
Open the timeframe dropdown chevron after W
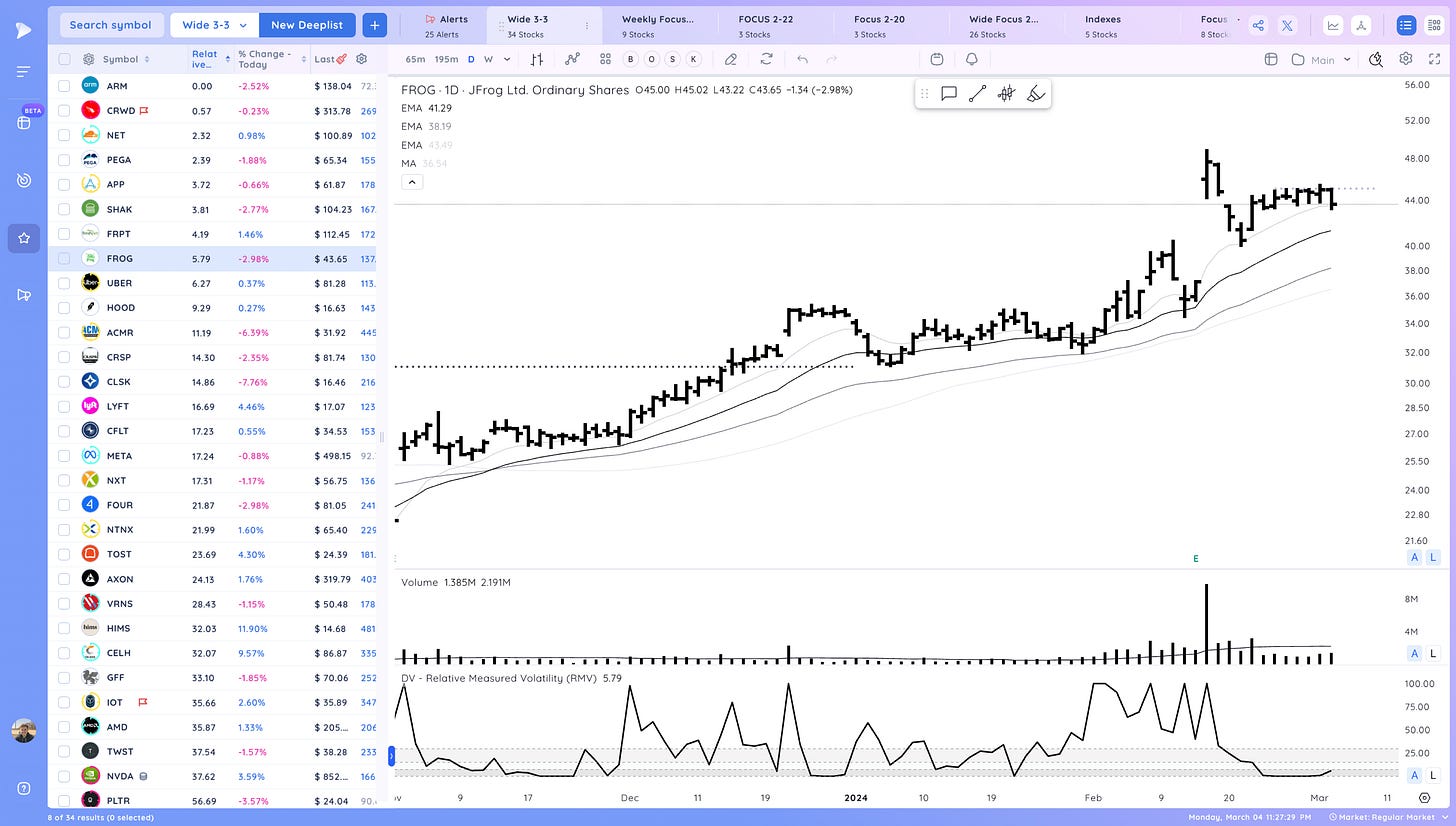pos(507,59)
